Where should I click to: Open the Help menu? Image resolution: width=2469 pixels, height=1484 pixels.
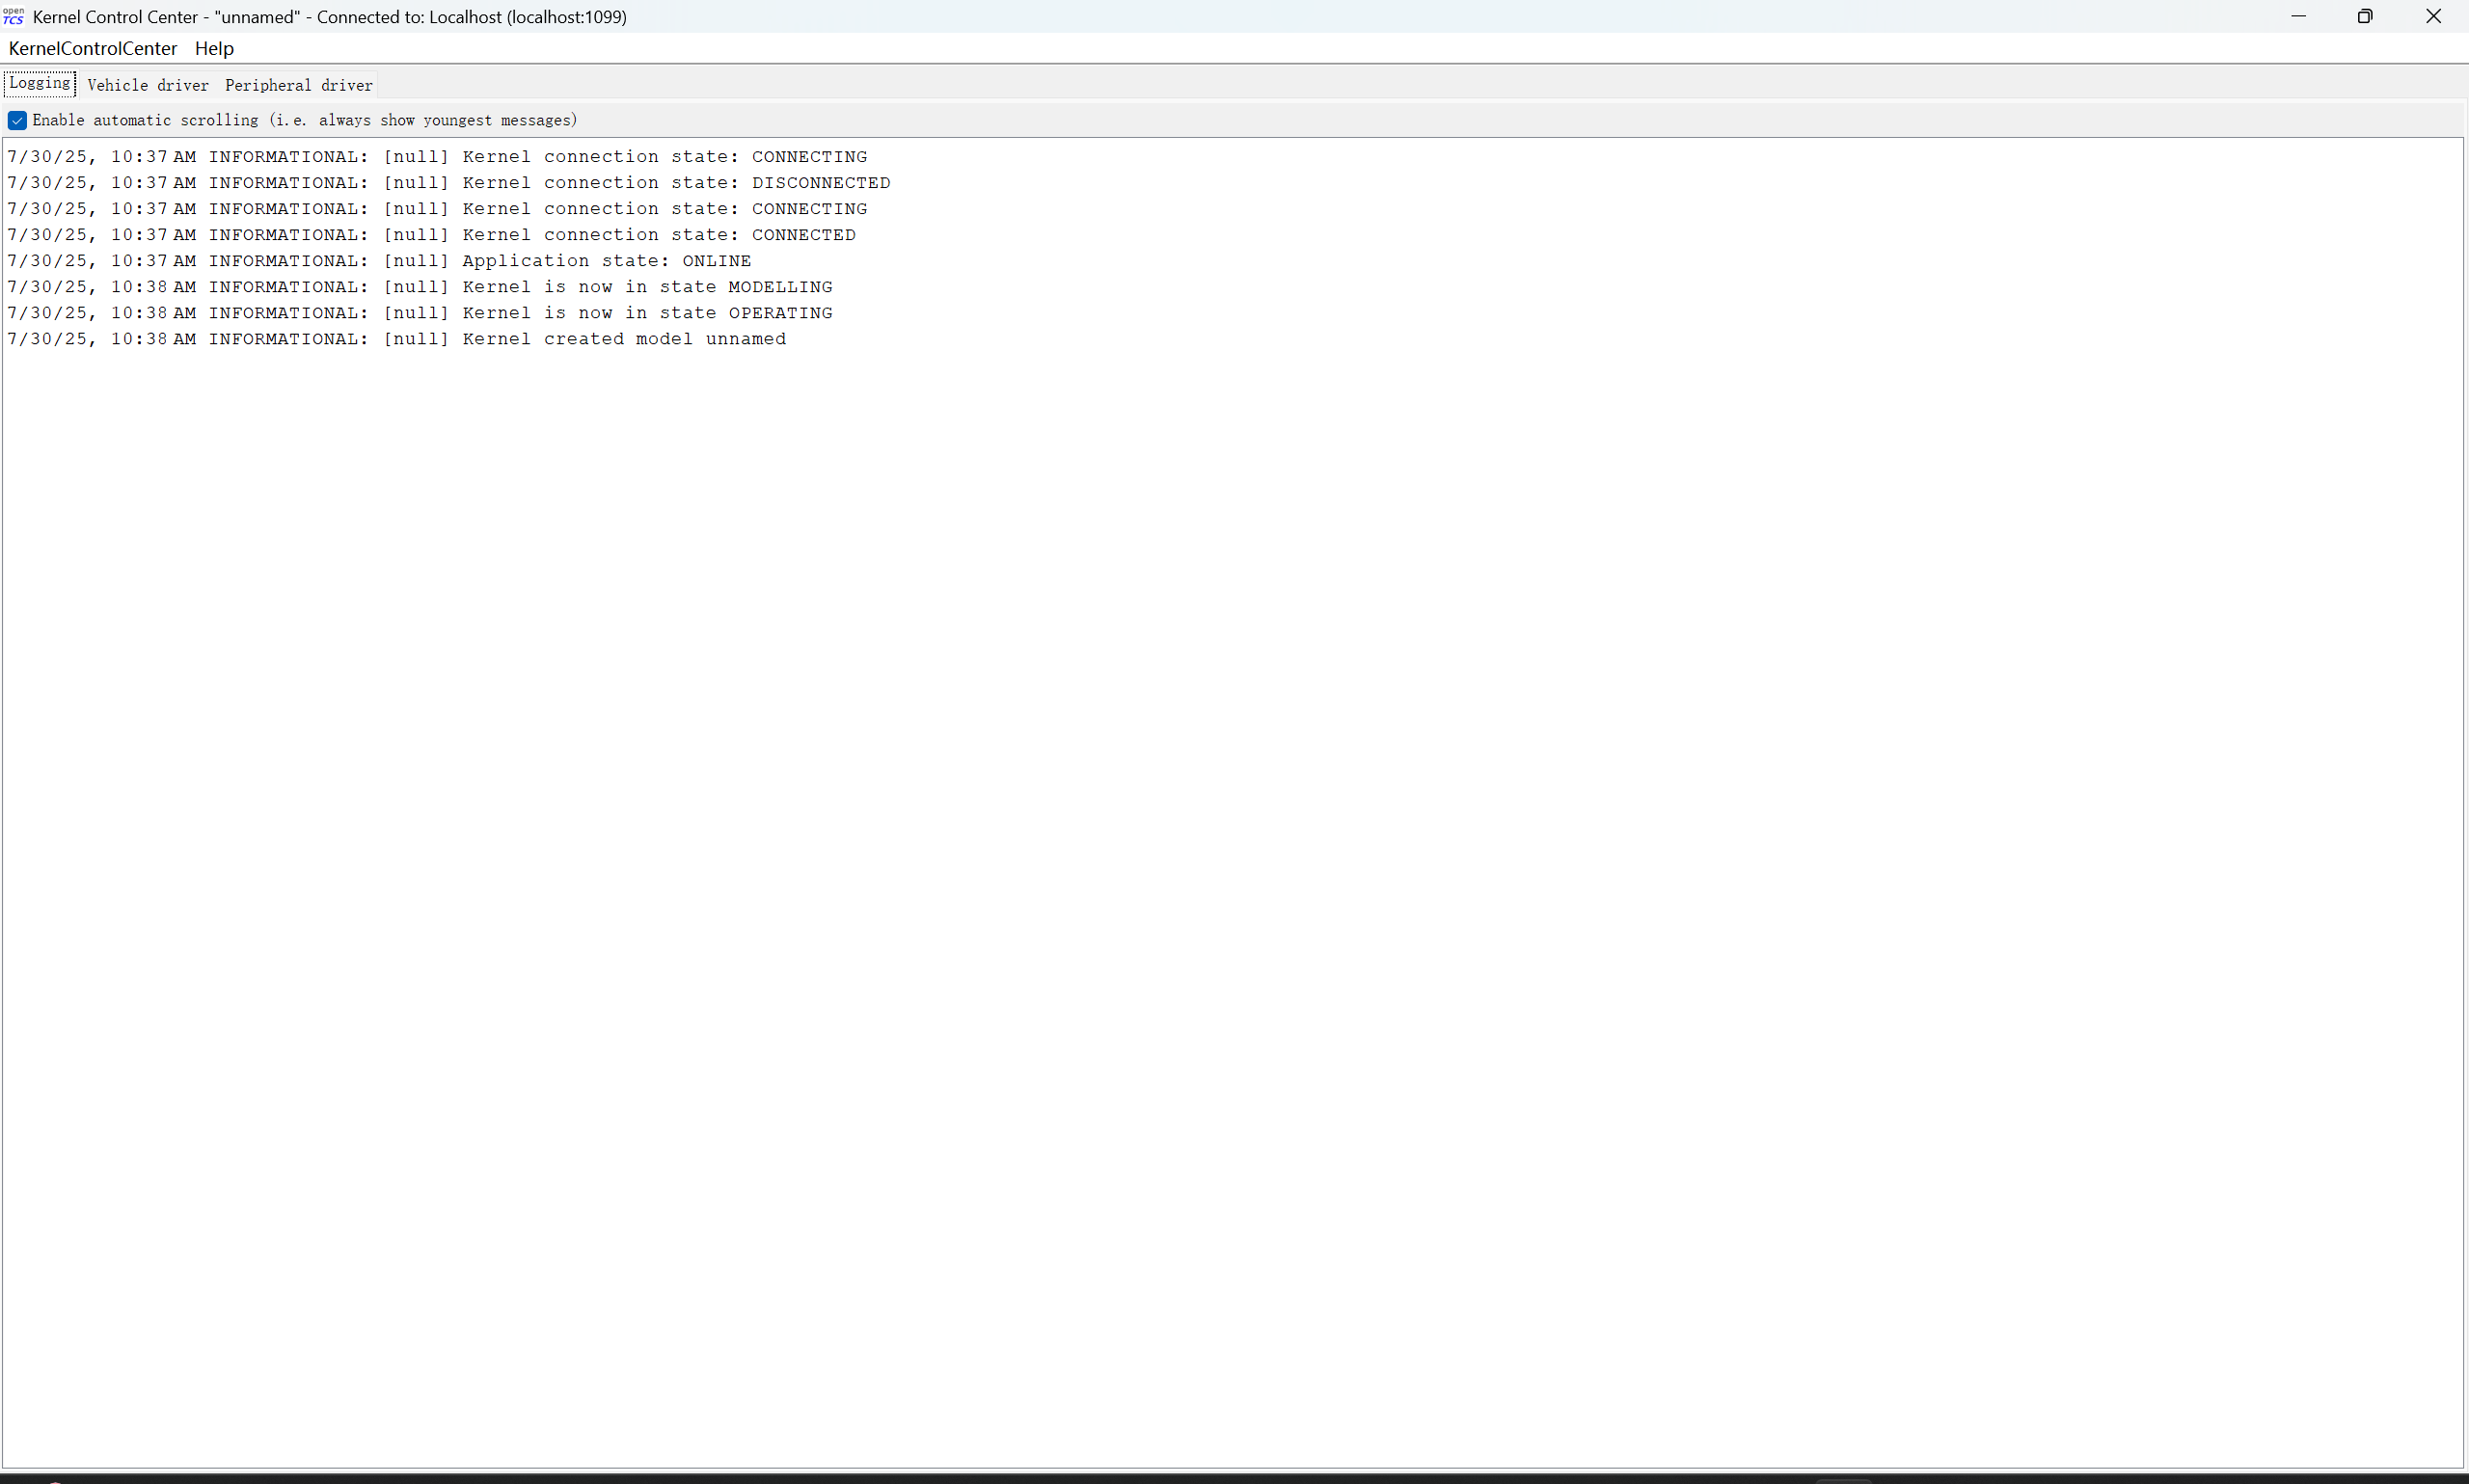click(214, 48)
